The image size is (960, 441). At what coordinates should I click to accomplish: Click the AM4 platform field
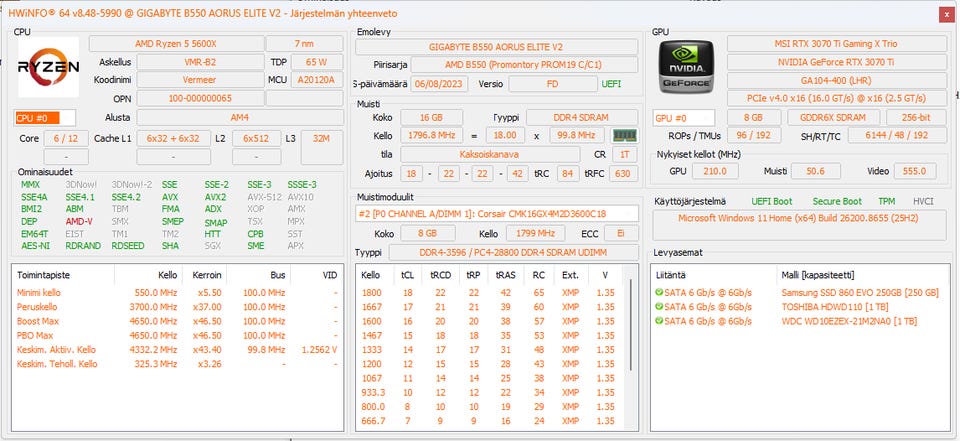[x=240, y=118]
